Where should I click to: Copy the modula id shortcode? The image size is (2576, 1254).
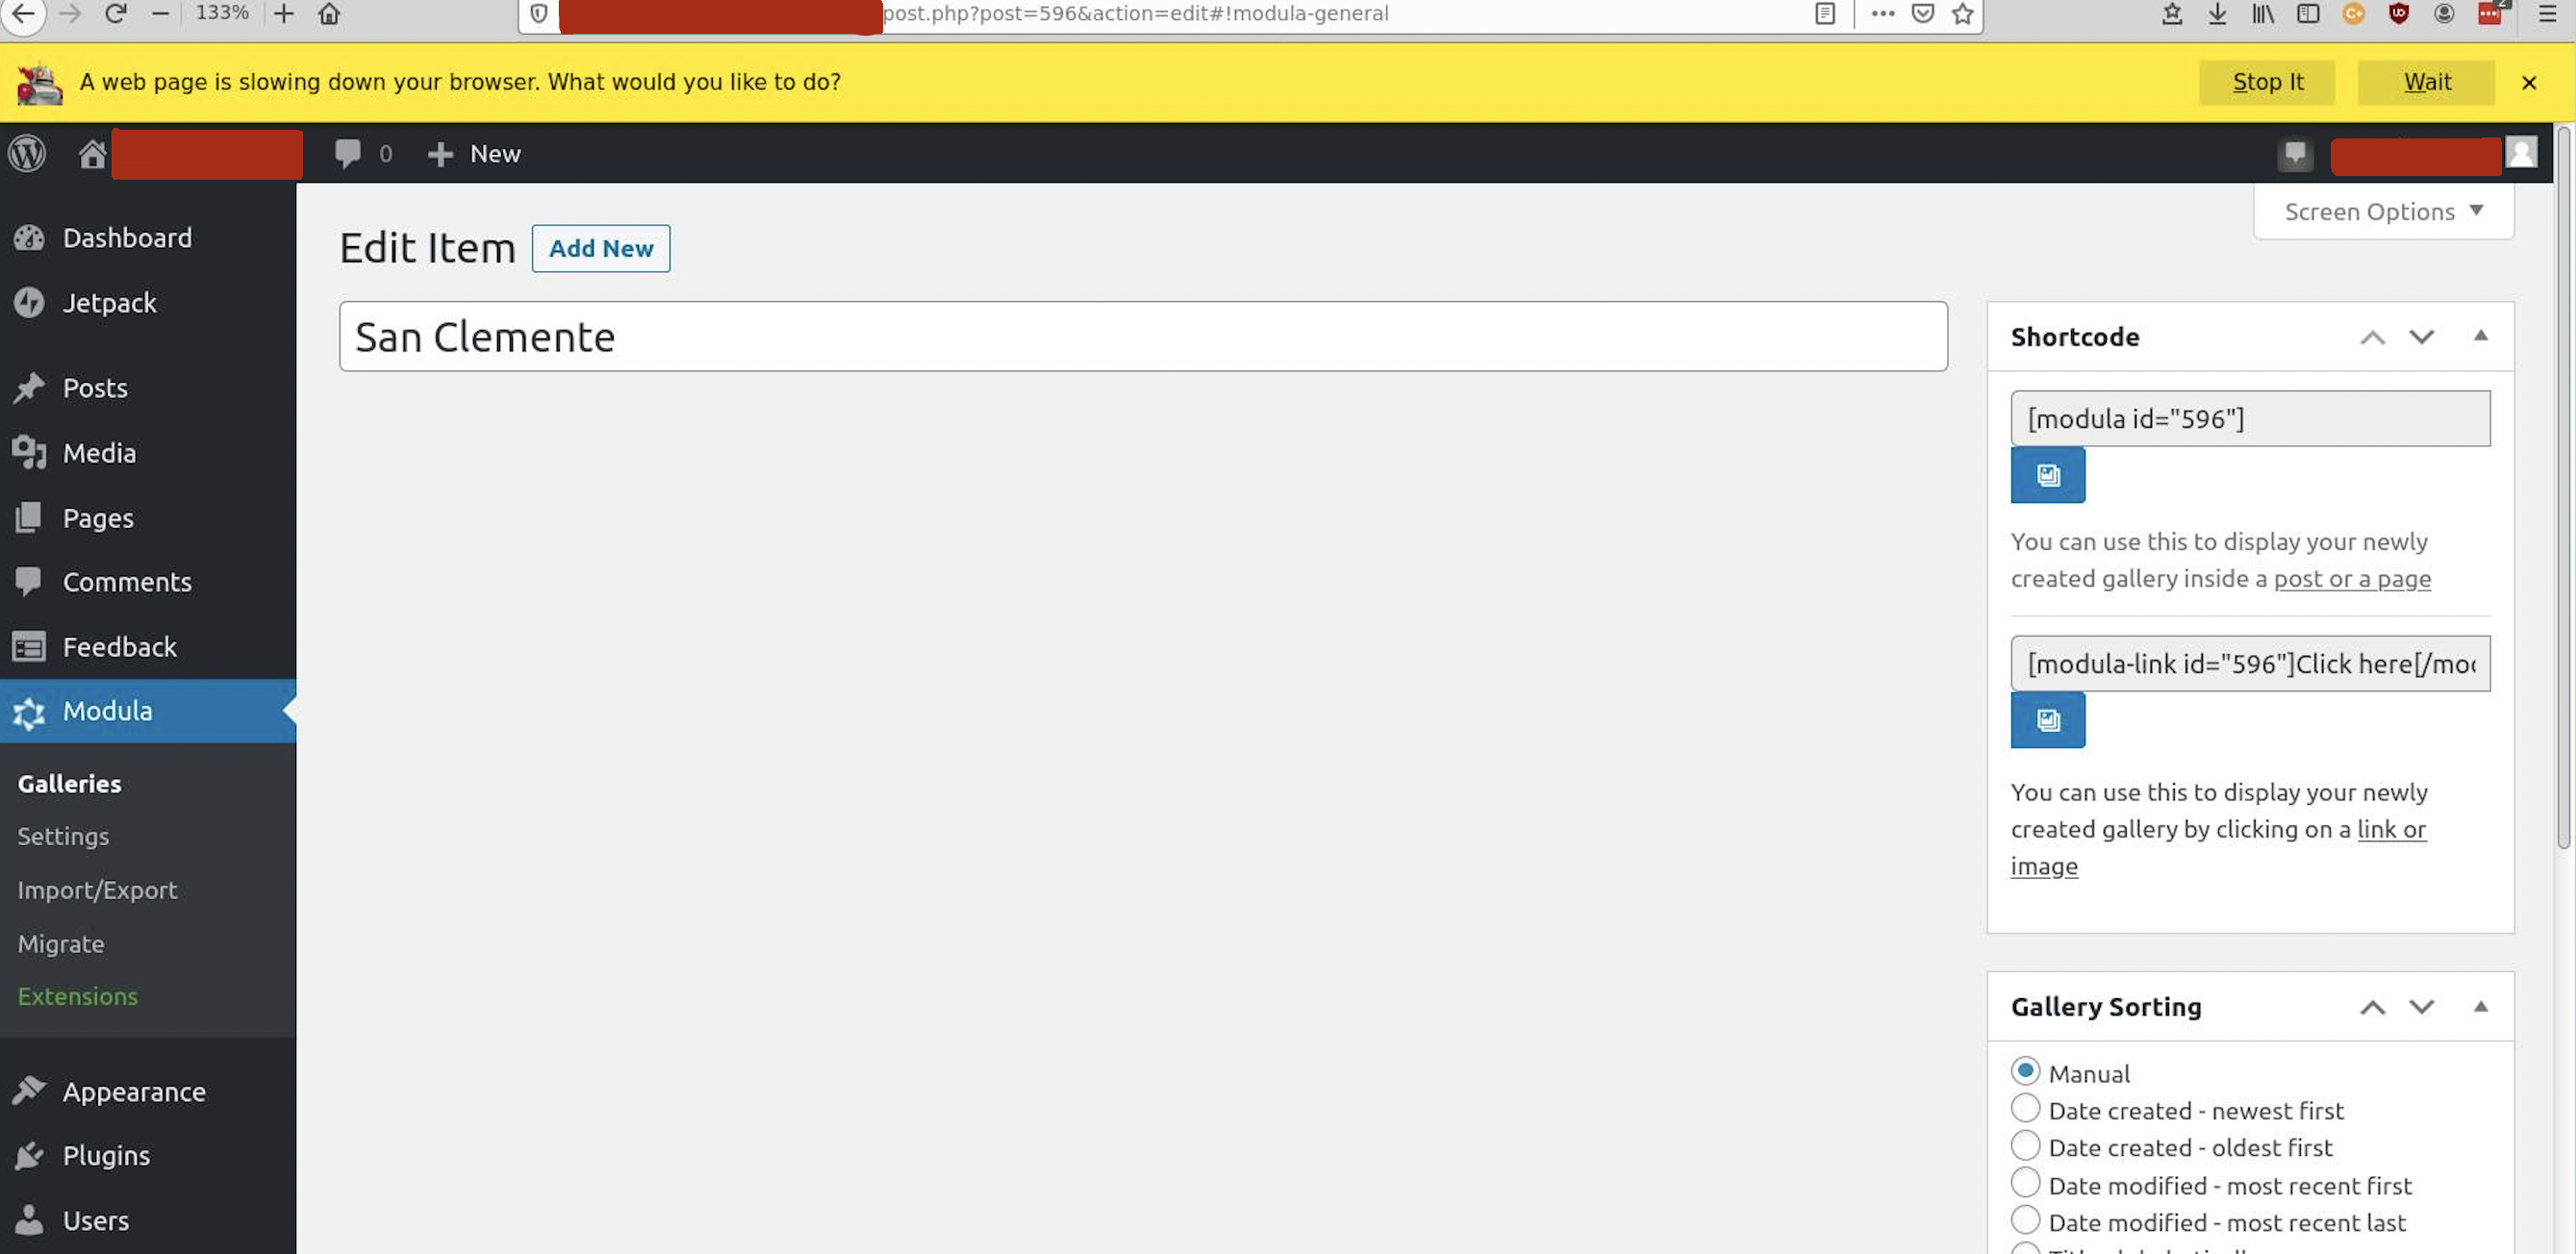tap(2047, 475)
